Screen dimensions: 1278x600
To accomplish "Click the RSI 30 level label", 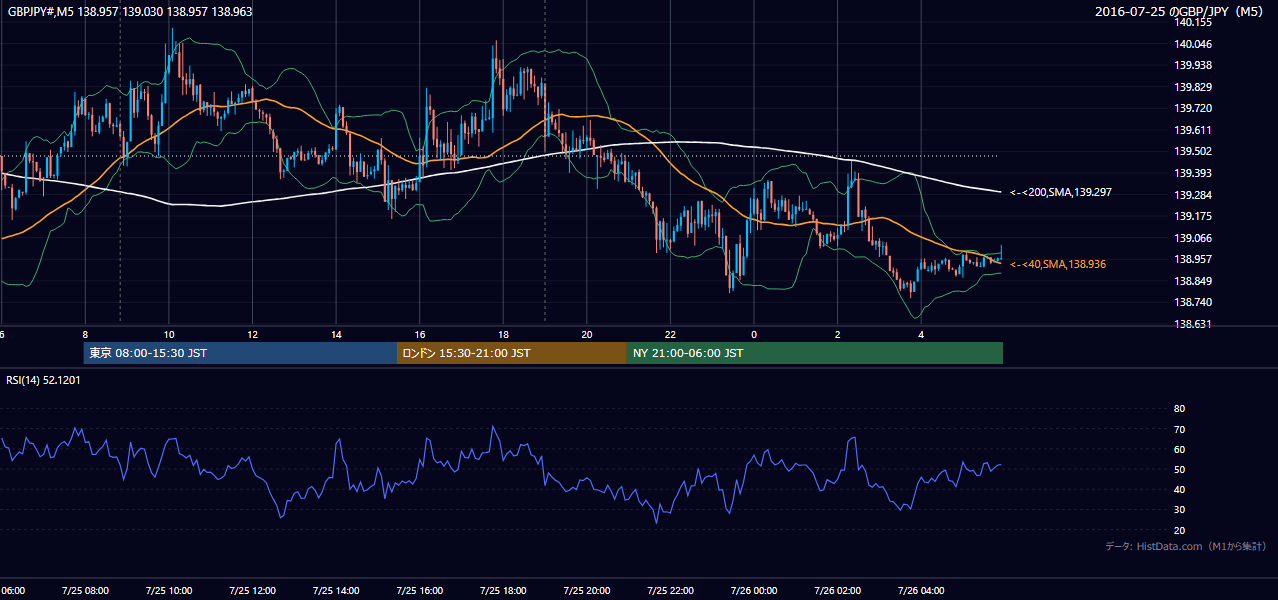I will 1179,510.
